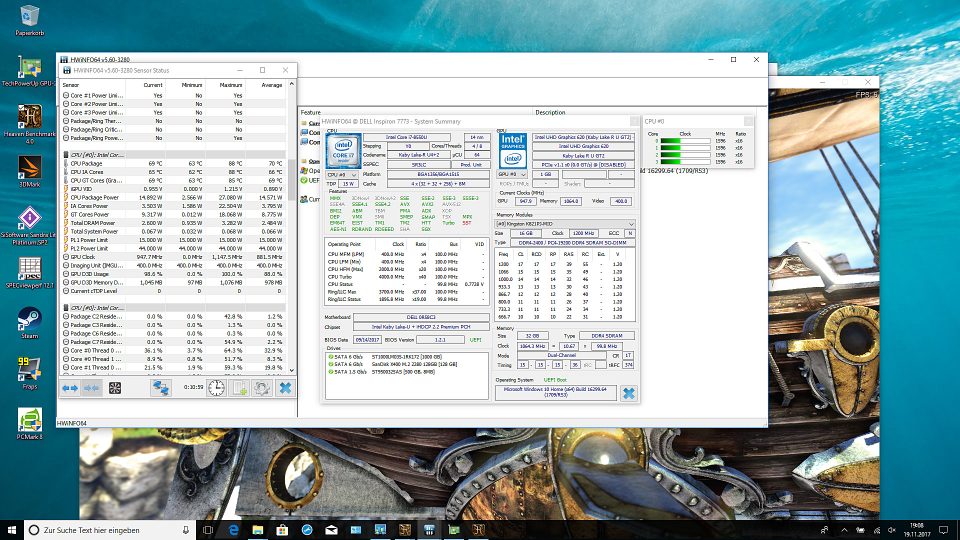Viewport: 960px width, 540px height.
Task: Reset the sensor clock timer icon
Action: (x=216, y=388)
